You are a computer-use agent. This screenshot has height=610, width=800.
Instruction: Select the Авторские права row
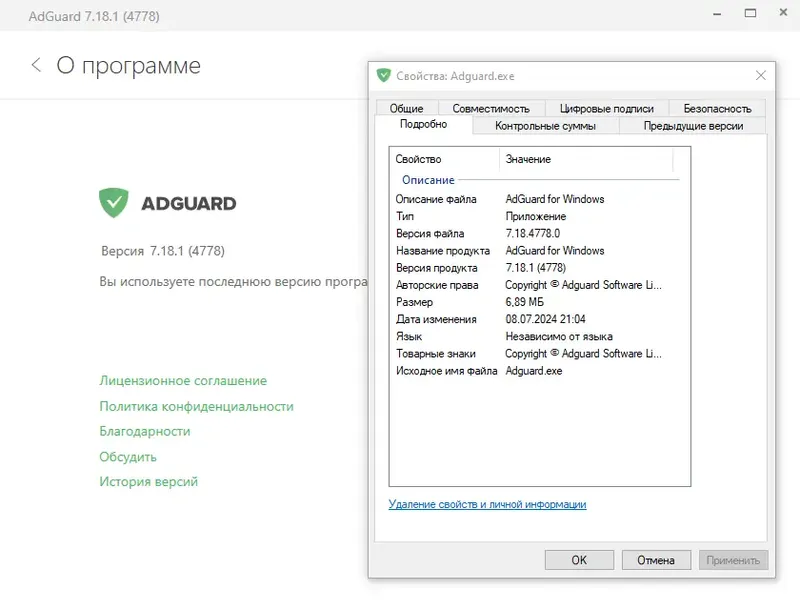(x=537, y=285)
